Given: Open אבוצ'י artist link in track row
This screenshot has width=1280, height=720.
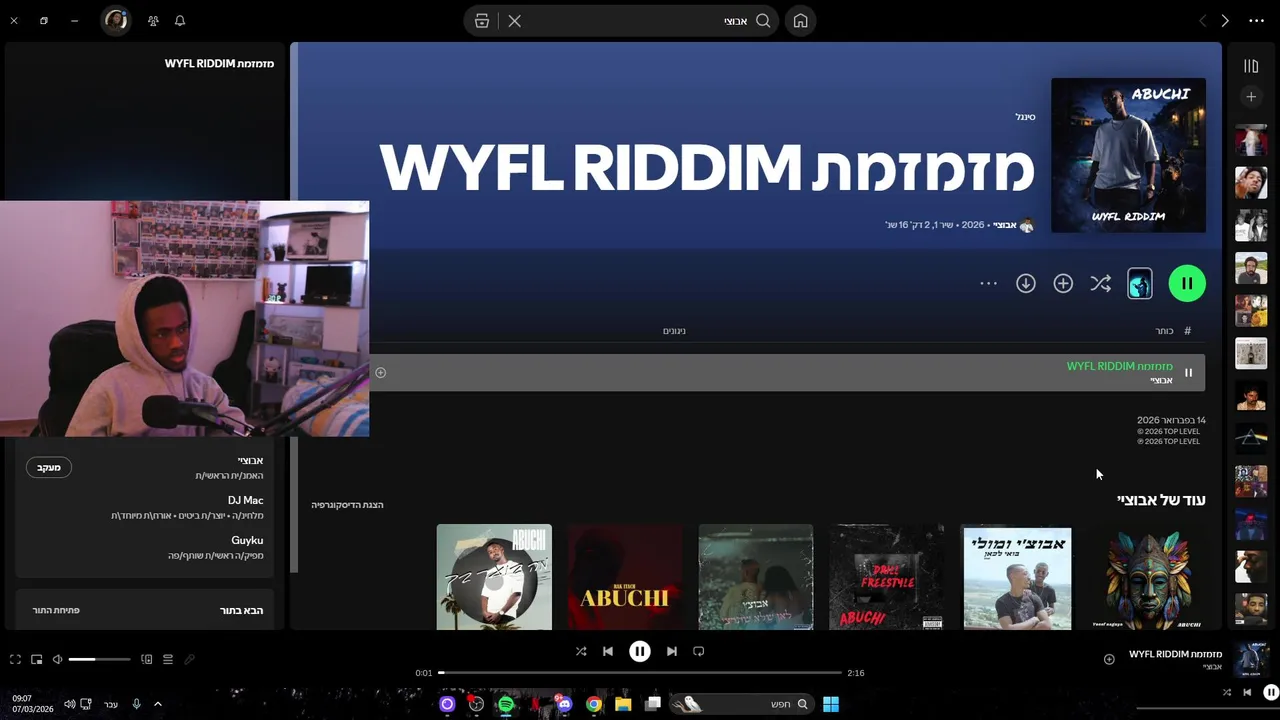Looking at the screenshot, I should (1161, 380).
